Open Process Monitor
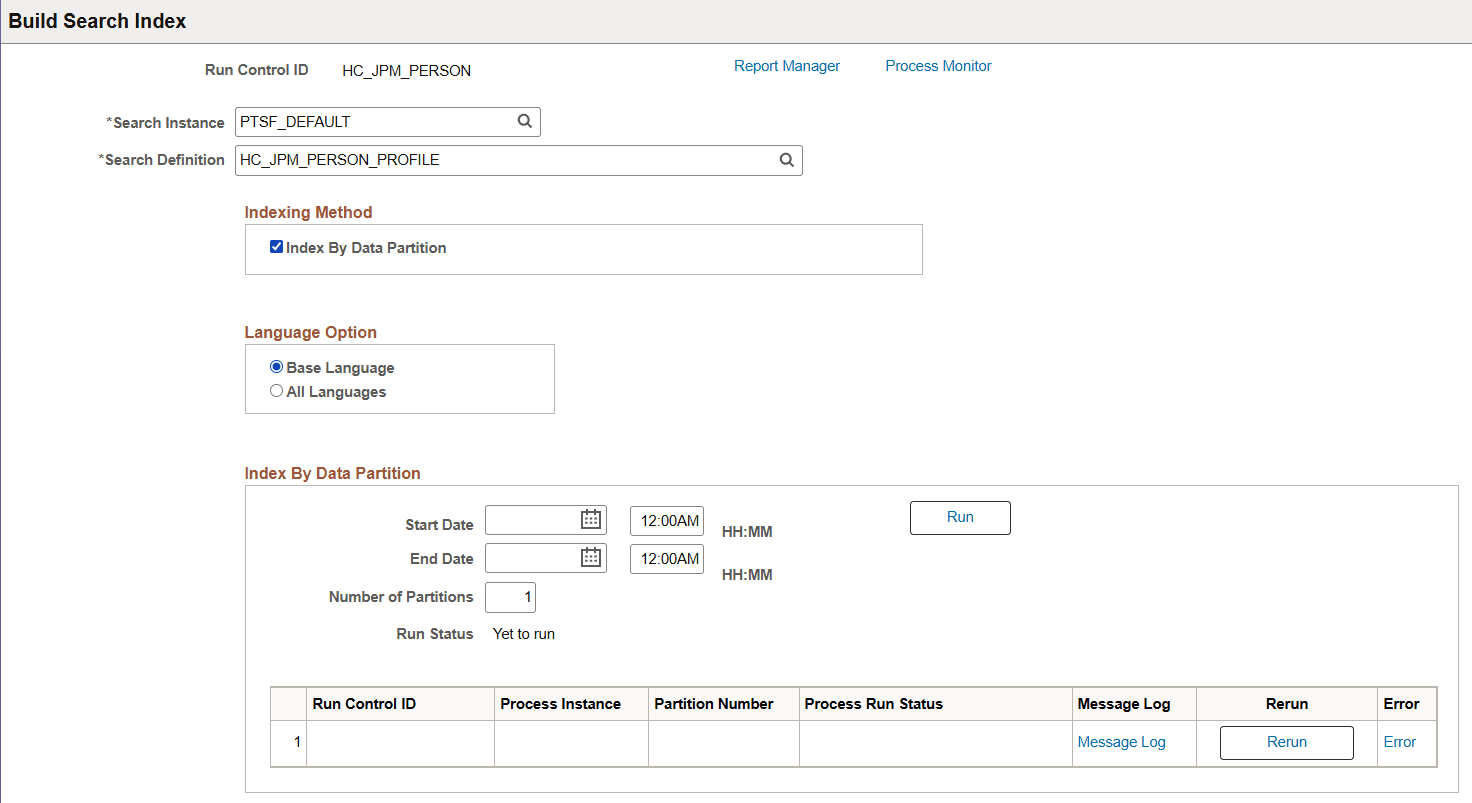This screenshot has width=1472, height=803. pyautogui.click(x=937, y=65)
